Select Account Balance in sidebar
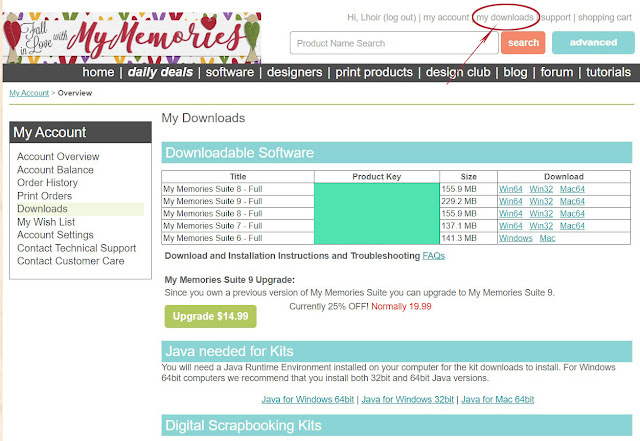The image size is (640, 441). [x=55, y=169]
